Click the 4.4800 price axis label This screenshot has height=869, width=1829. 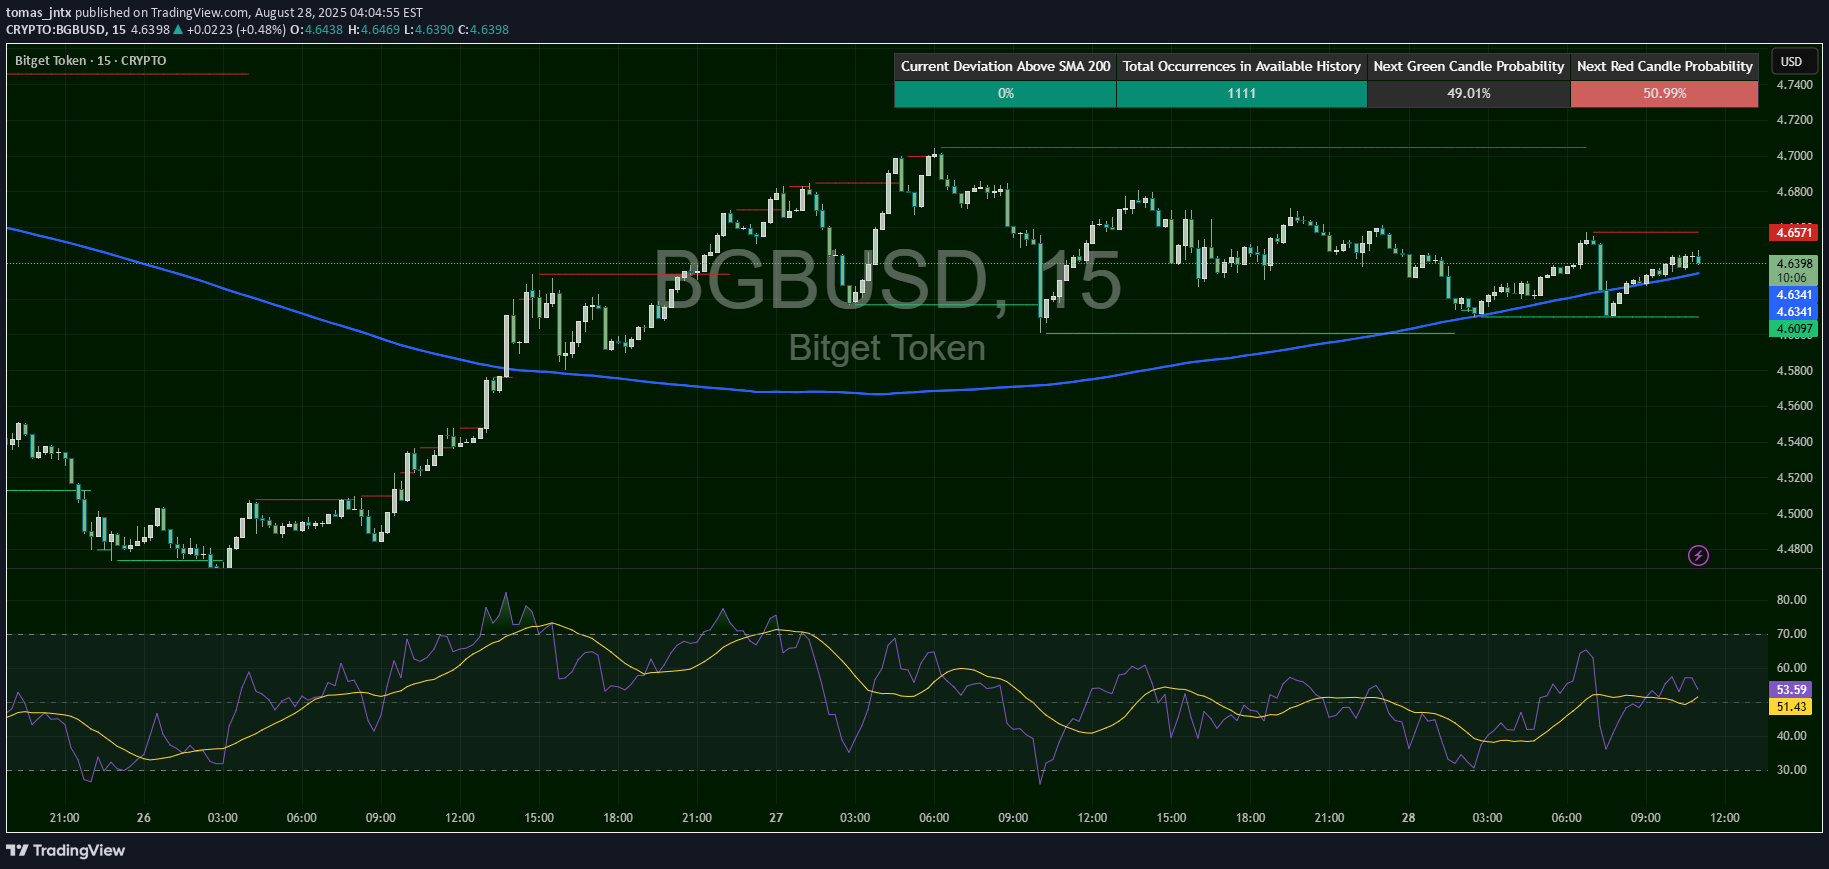[x=1794, y=549]
